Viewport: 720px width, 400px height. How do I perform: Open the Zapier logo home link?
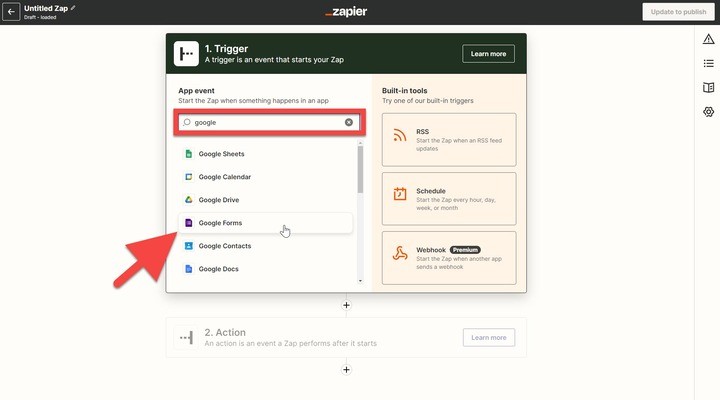(346, 12)
